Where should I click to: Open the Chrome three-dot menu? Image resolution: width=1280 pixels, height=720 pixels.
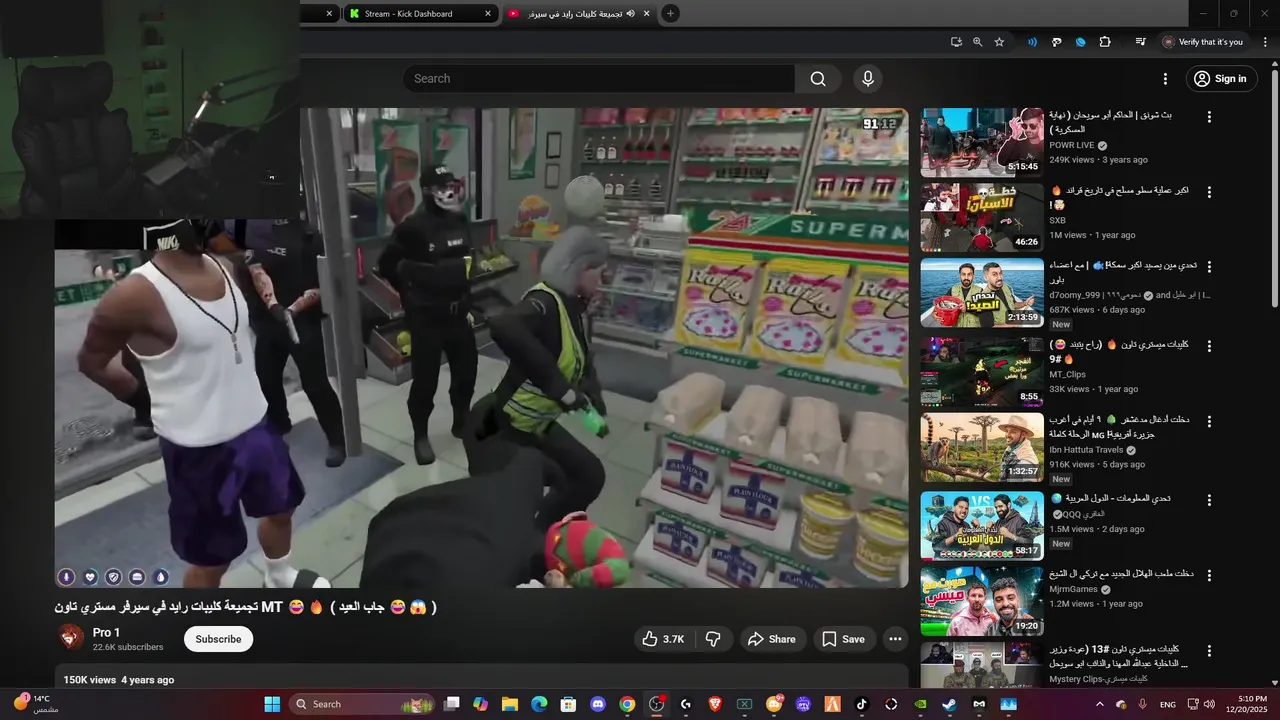(1265, 42)
